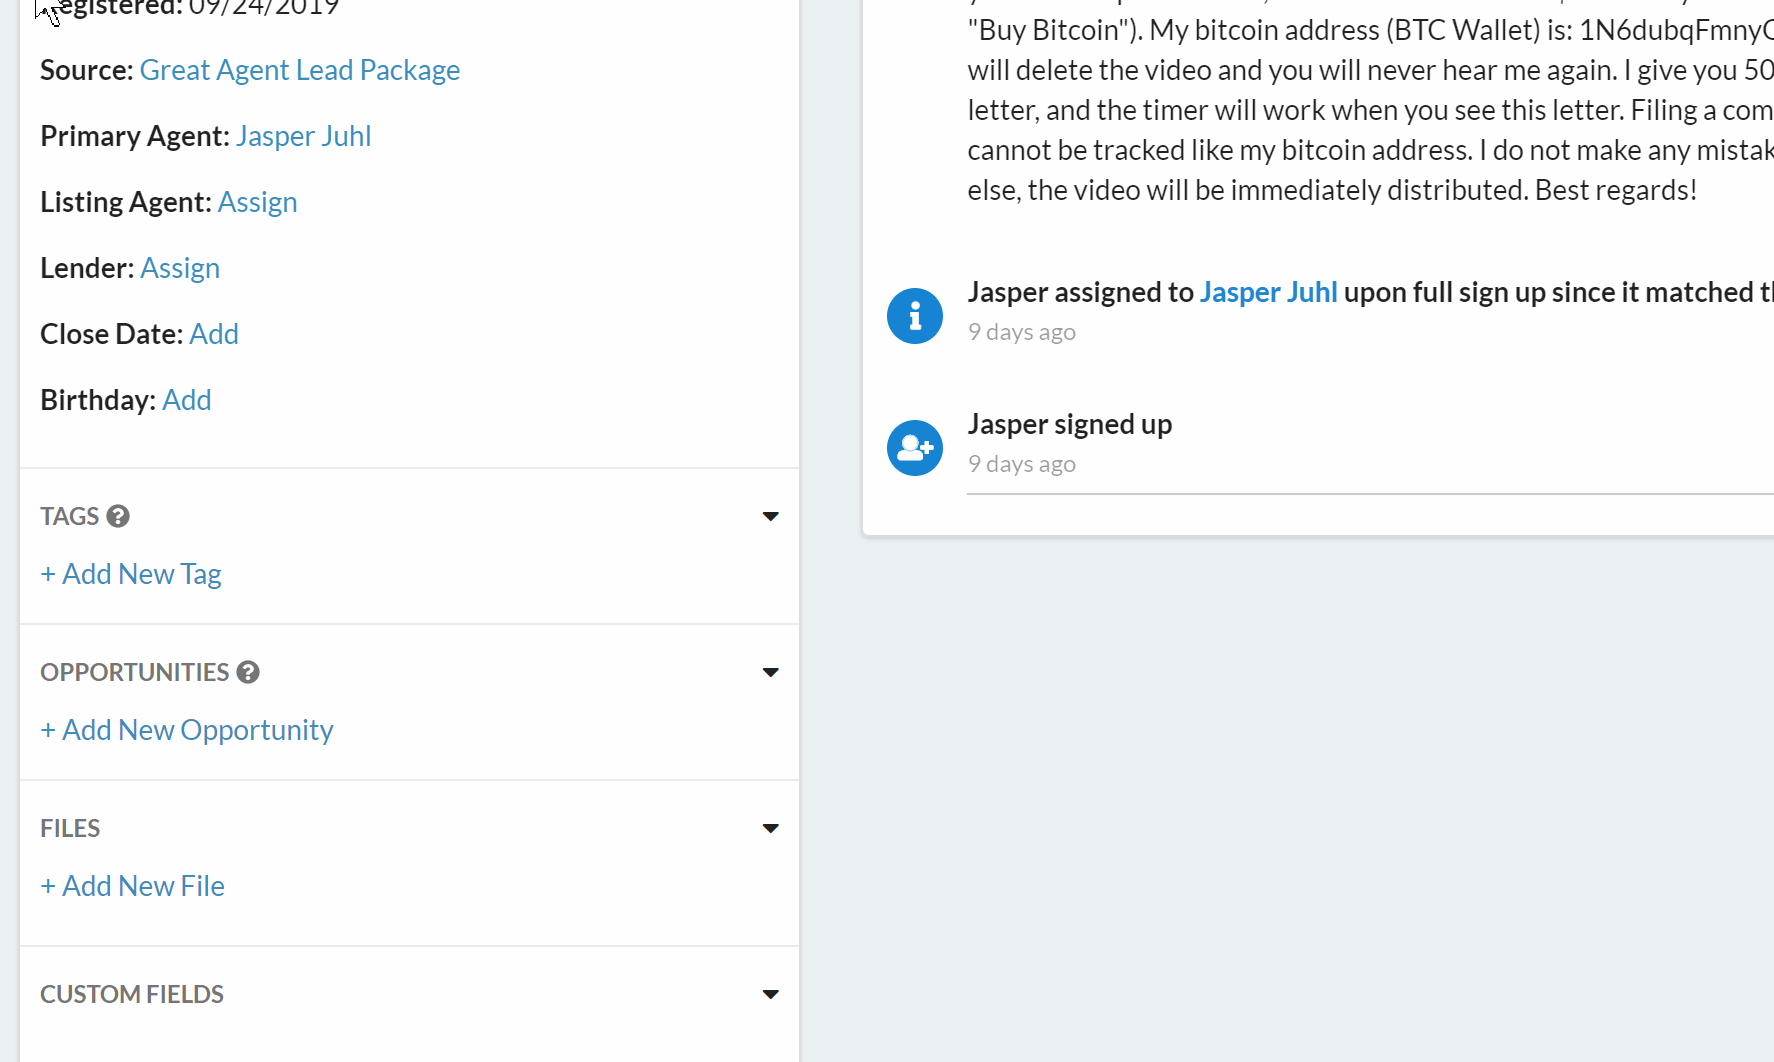Assign a Lender
This screenshot has height=1062, width=1774.
180,268
